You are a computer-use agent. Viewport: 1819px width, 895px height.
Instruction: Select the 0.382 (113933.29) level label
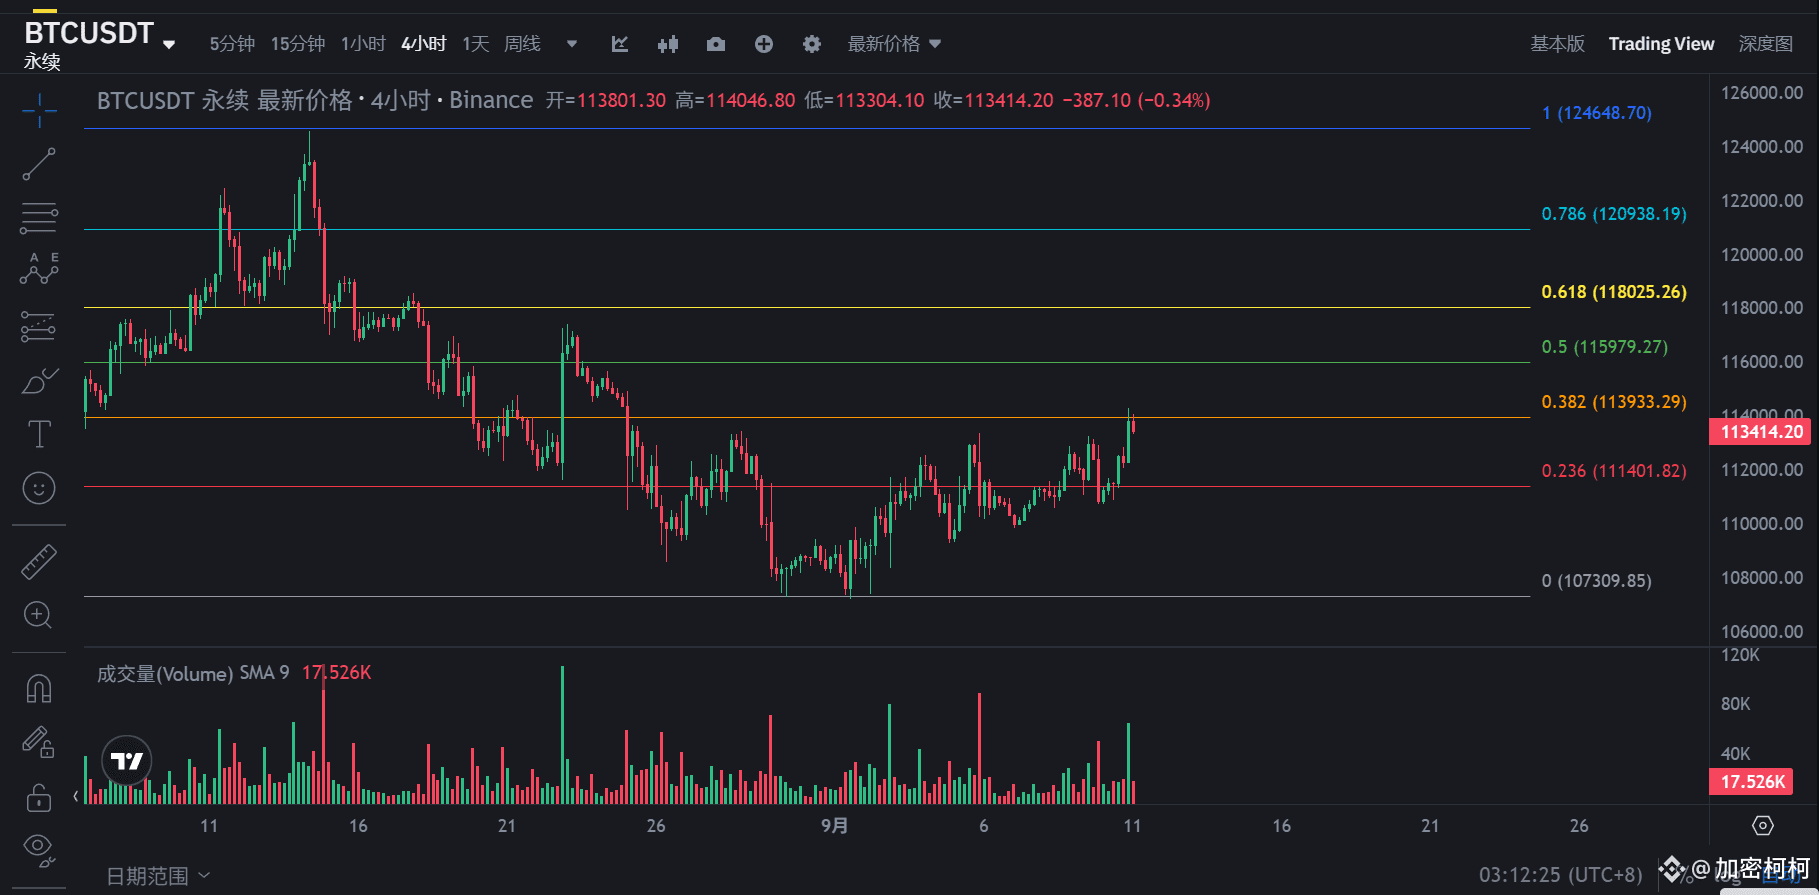(x=1614, y=402)
